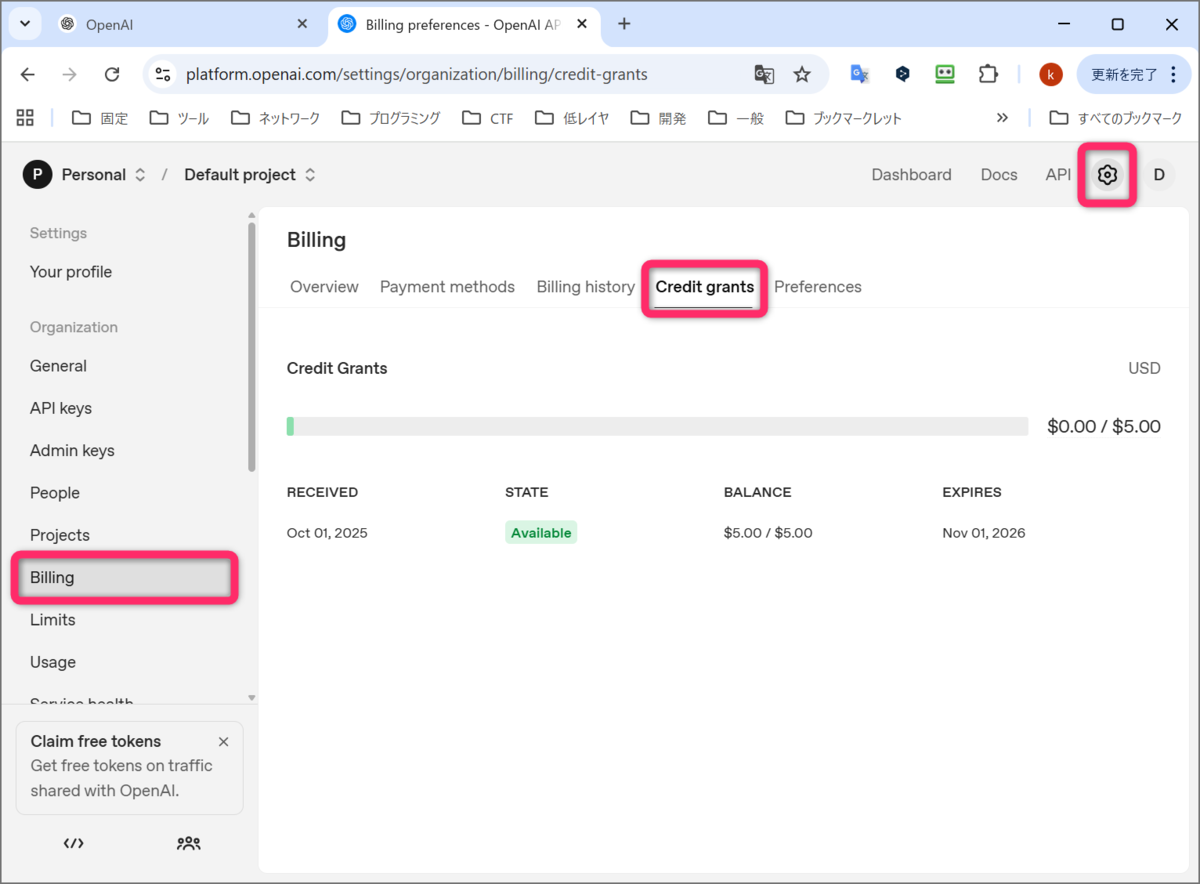Open the すべてのブックマーク folder
This screenshot has width=1200, height=884.
[1115, 118]
